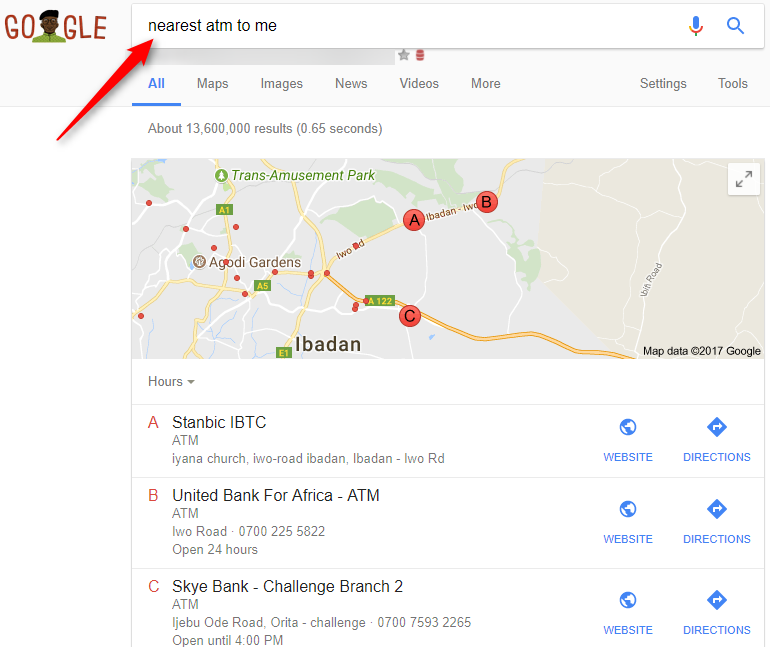Open United Bank For Africa website icon
This screenshot has height=647, width=770.
click(x=628, y=509)
